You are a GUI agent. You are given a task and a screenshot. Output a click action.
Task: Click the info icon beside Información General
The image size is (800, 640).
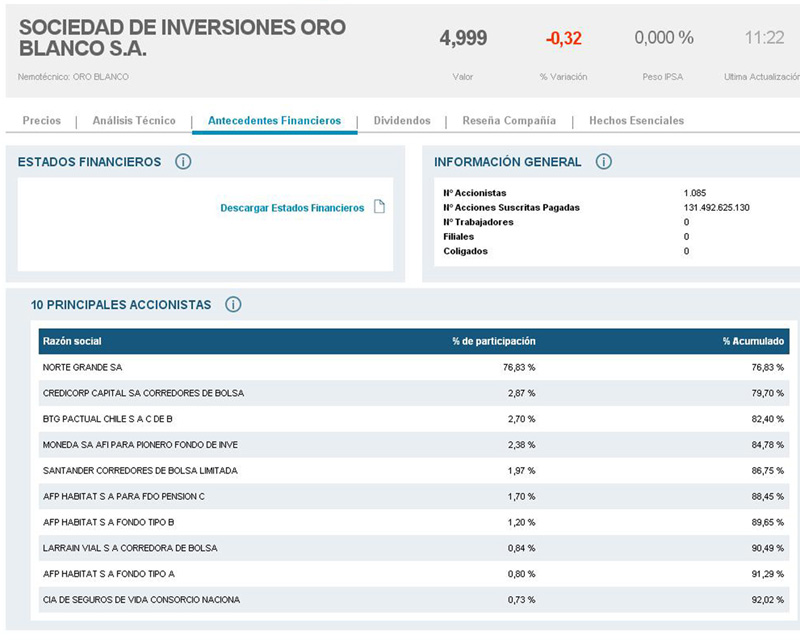coord(604,162)
